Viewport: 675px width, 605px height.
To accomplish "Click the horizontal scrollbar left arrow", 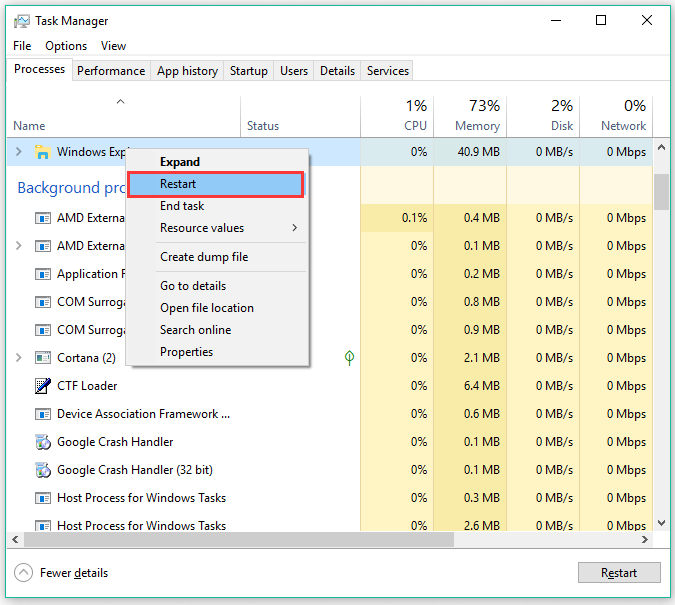I will [x=15, y=539].
